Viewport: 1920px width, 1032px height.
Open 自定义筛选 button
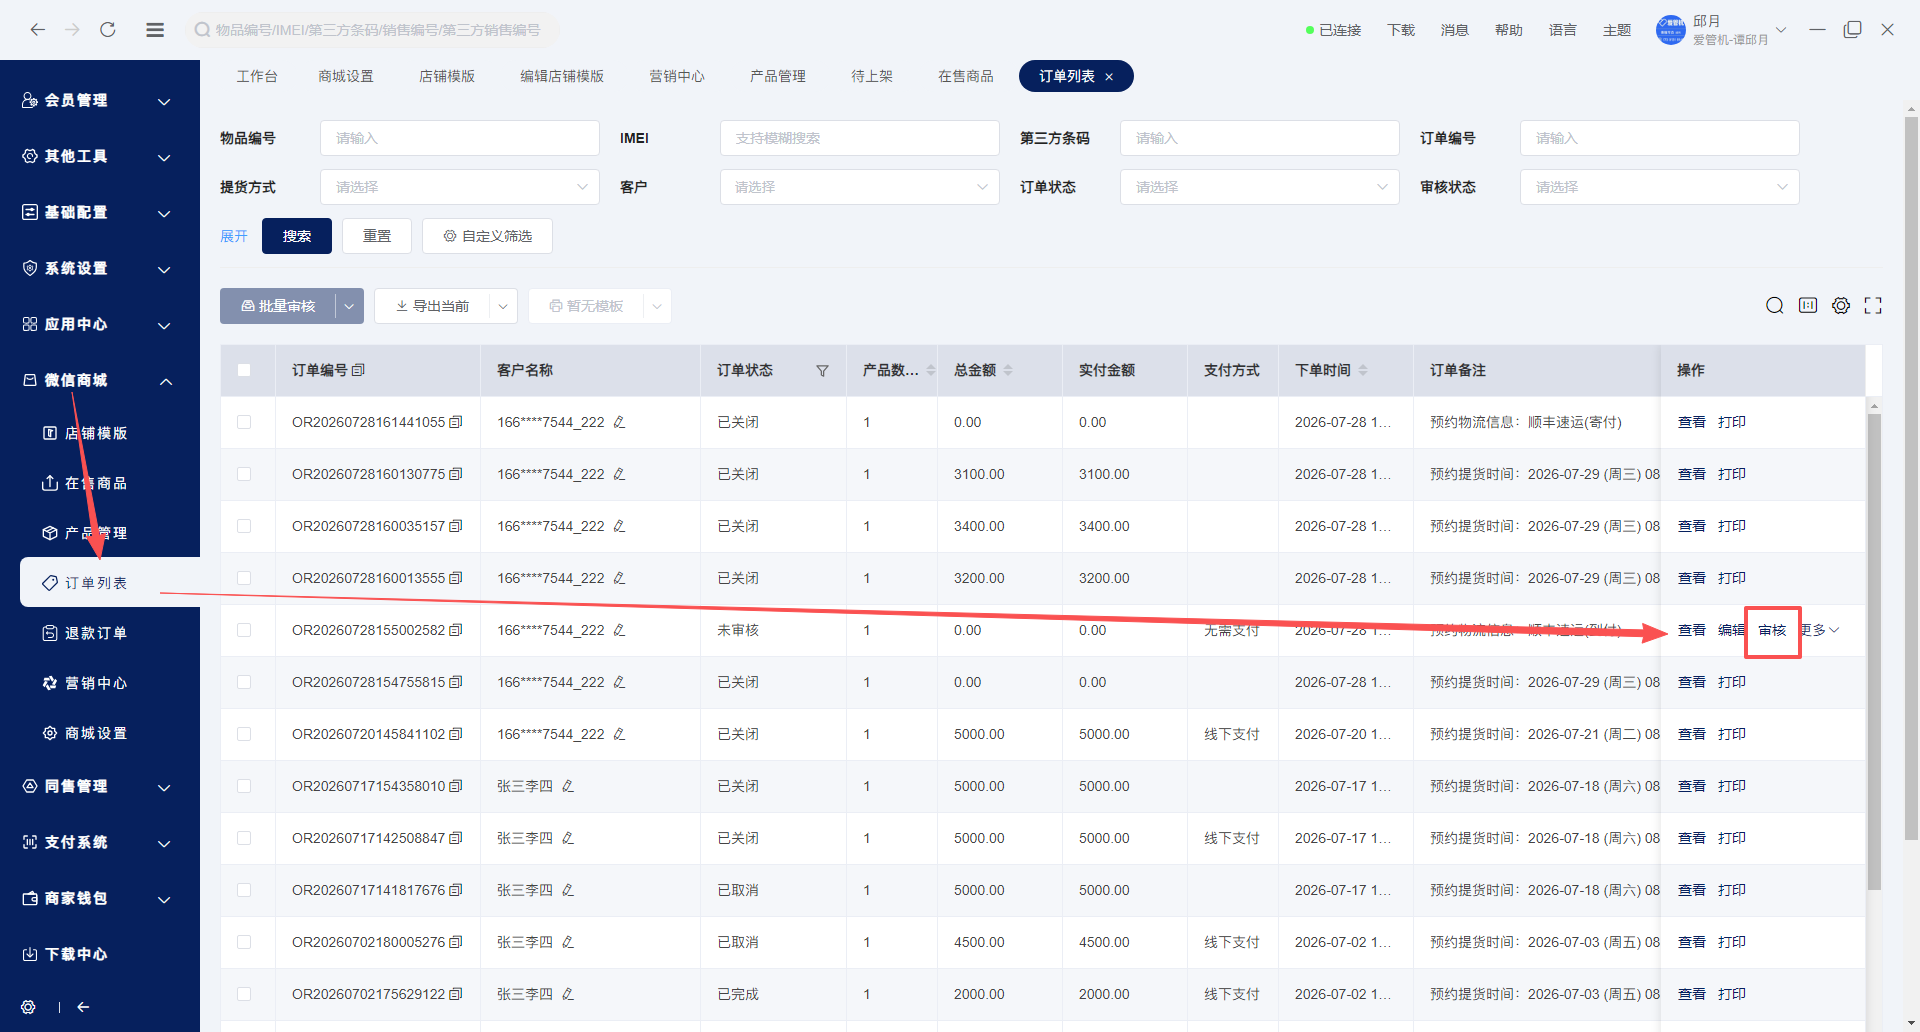click(487, 236)
